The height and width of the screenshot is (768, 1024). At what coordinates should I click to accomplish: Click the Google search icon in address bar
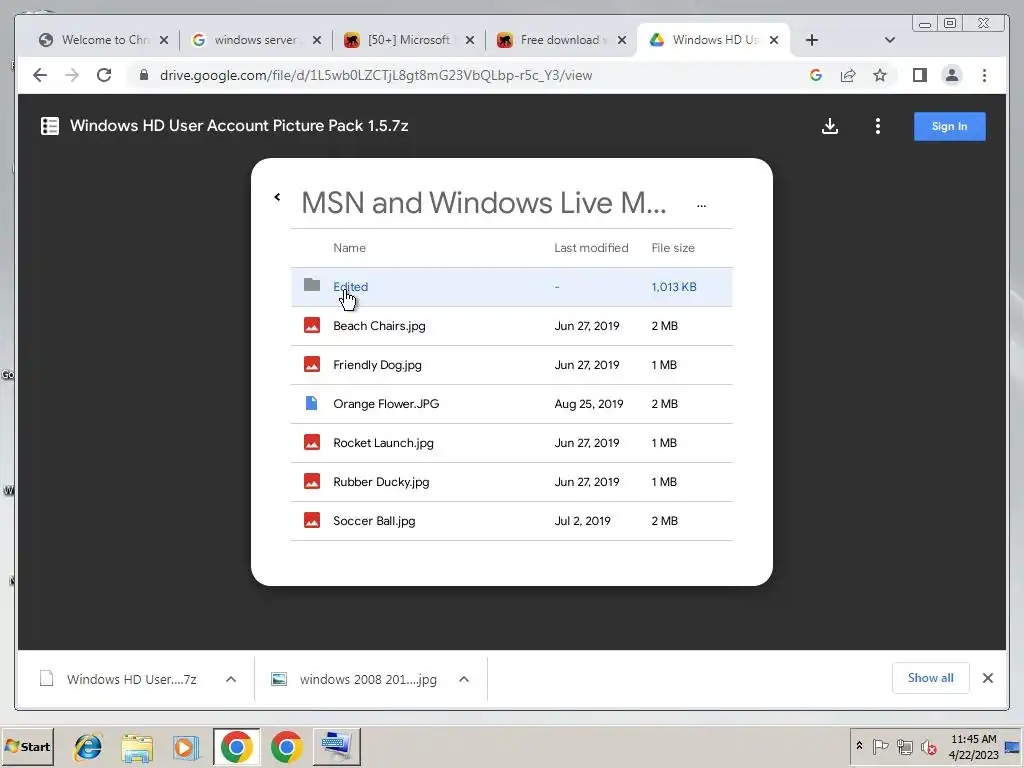tap(816, 75)
